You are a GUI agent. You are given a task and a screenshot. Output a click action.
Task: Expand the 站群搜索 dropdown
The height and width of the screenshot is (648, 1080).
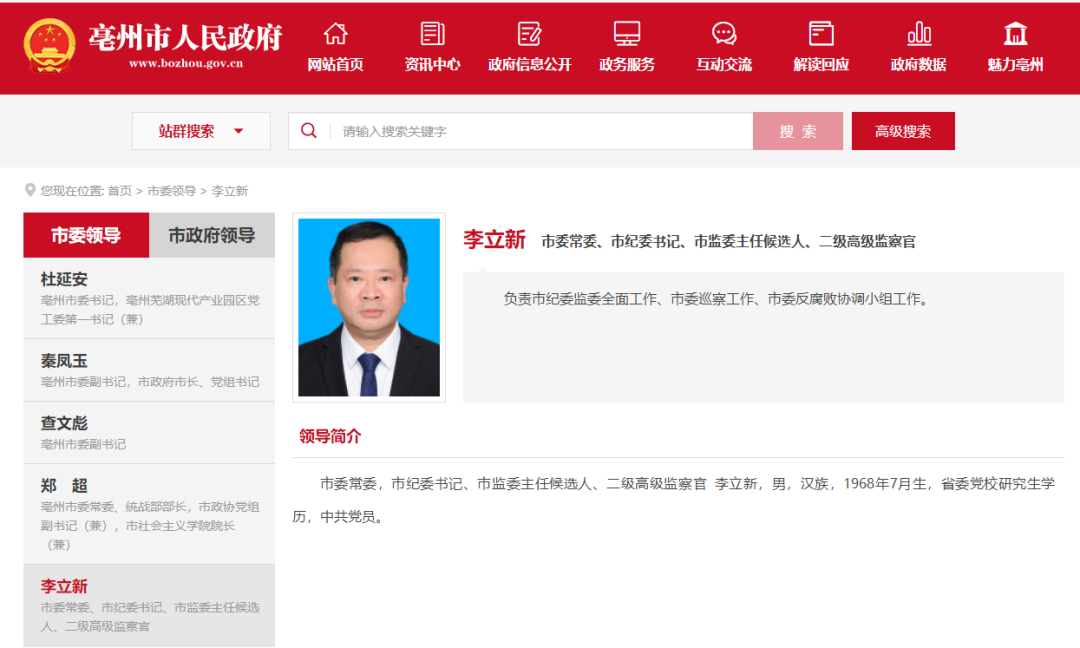(200, 130)
